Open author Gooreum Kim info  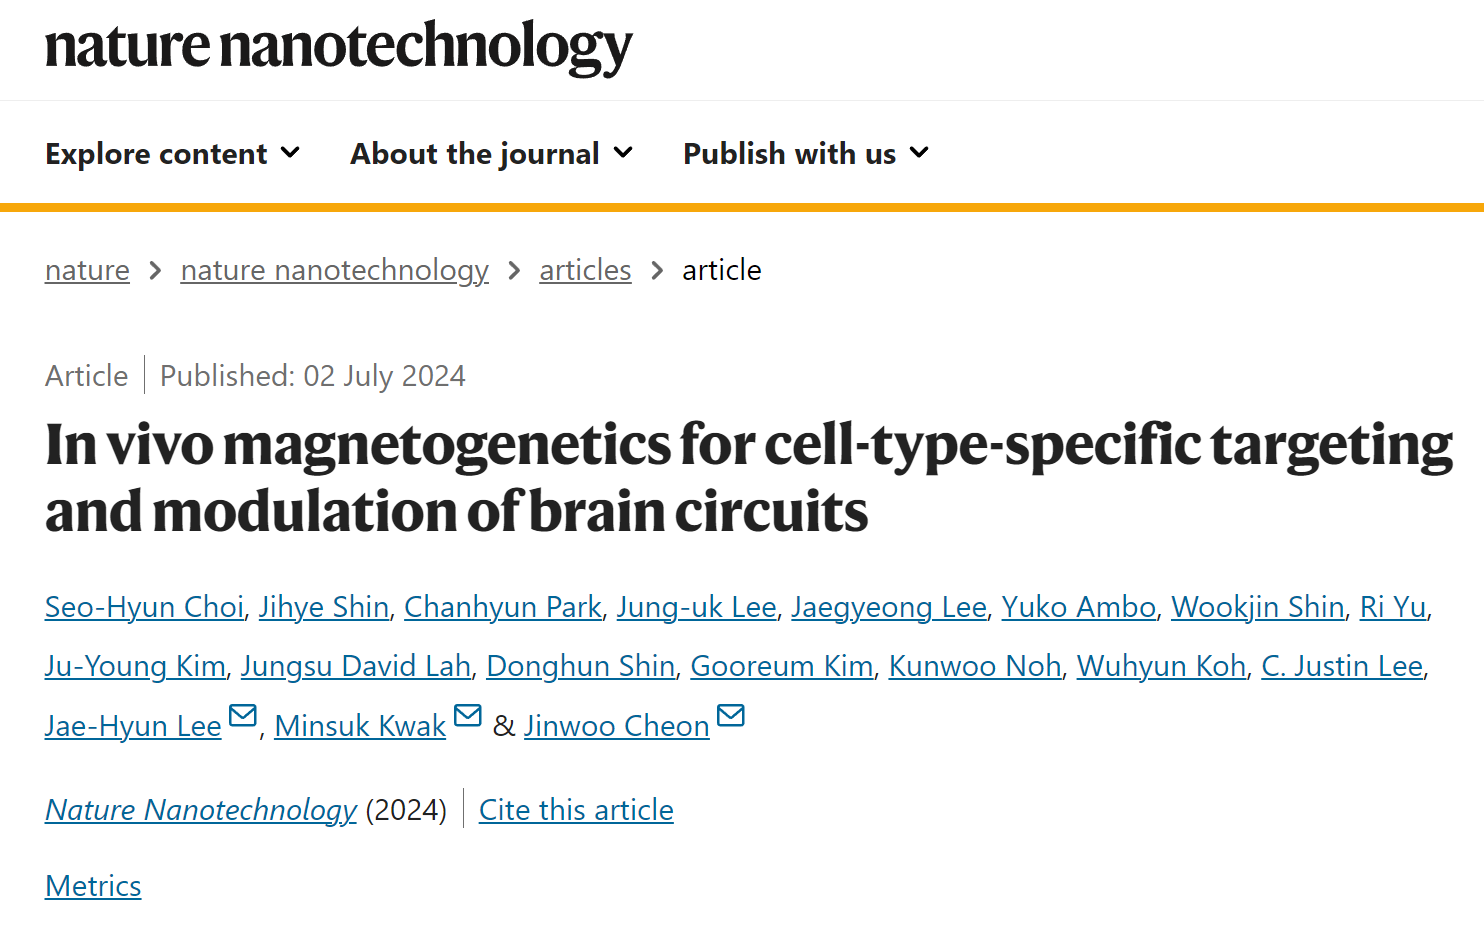781,666
